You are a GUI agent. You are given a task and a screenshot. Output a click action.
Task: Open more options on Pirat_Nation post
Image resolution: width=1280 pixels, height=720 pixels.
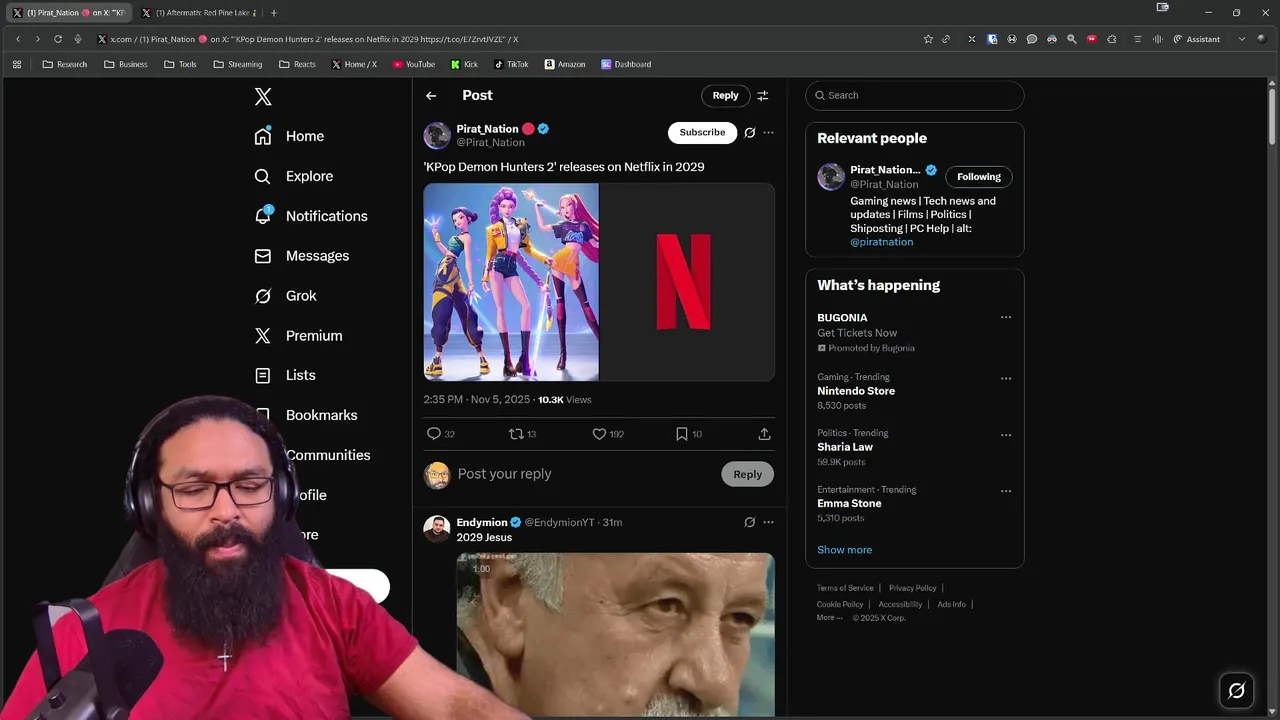point(768,132)
